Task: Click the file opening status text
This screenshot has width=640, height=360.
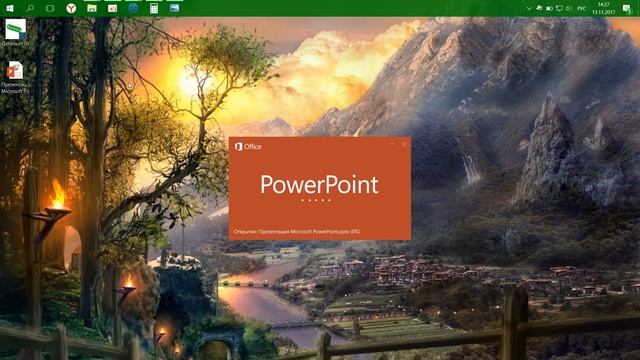Action: (297, 231)
